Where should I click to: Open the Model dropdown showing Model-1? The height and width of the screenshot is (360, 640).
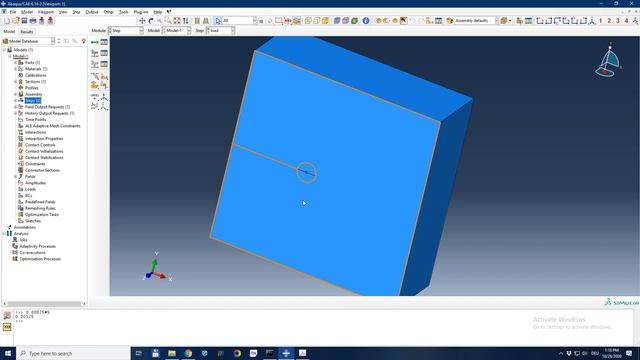(177, 31)
